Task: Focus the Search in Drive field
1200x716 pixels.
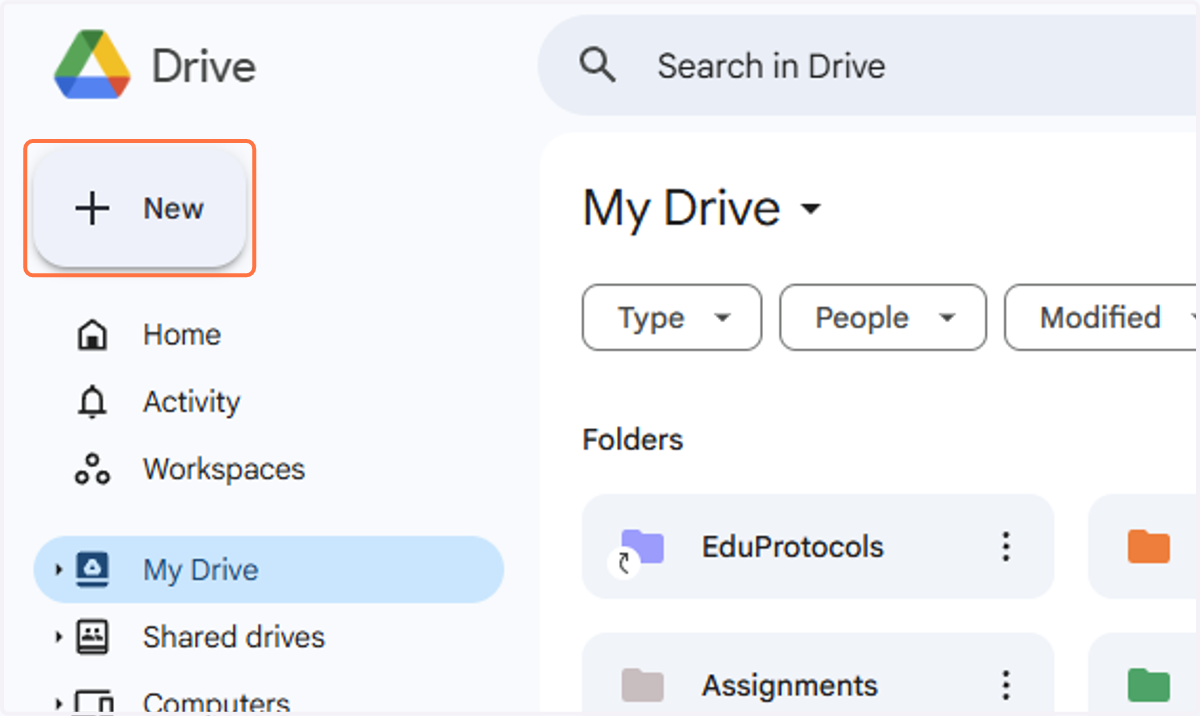Action: coord(868,66)
